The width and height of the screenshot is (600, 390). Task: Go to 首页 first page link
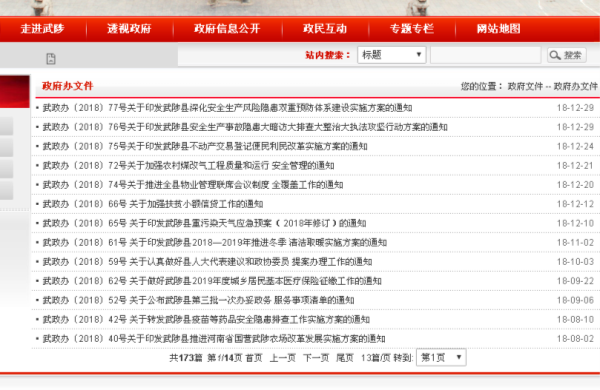pyautogui.click(x=254, y=358)
